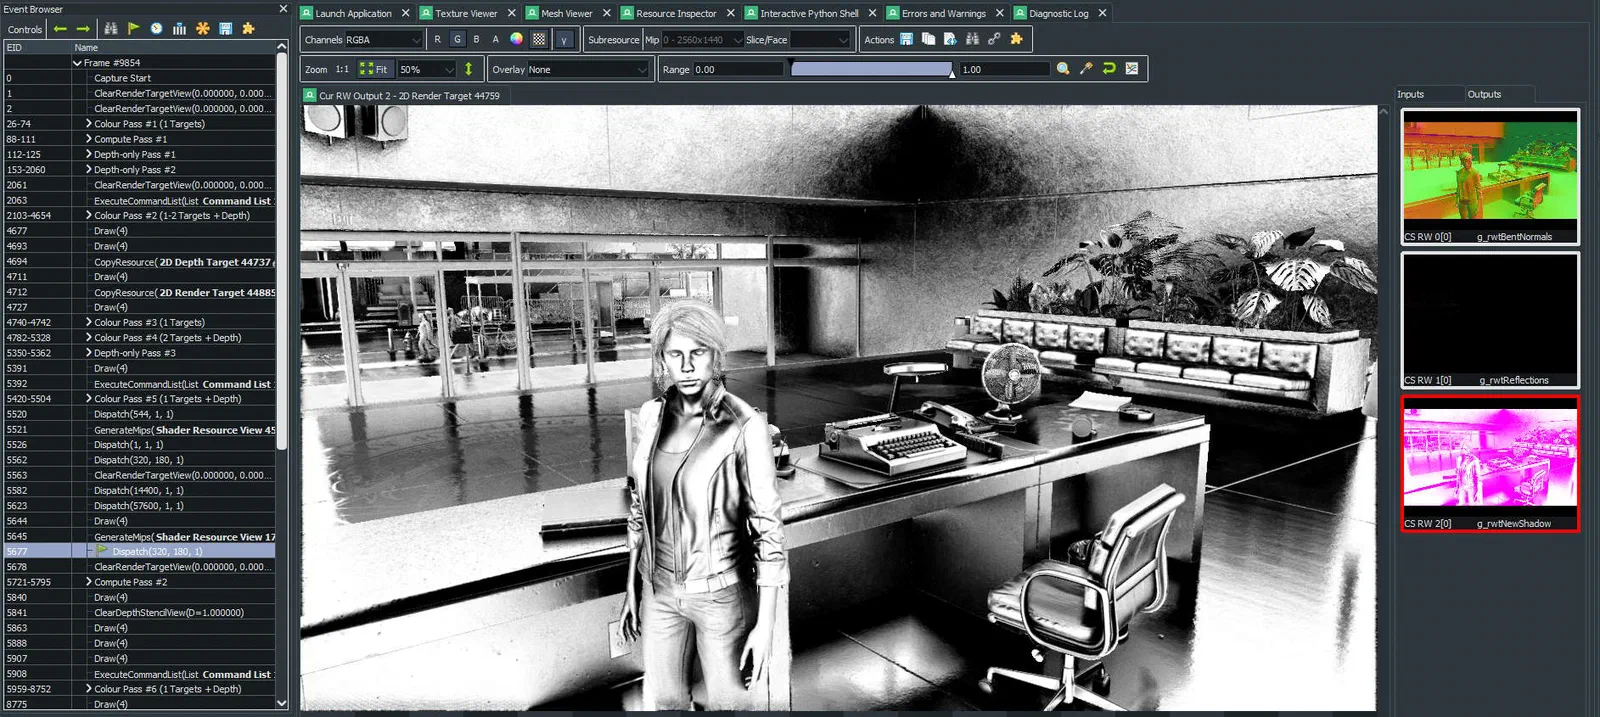Toggle the G green channel button
The width and height of the screenshot is (1600, 717).
457,39
